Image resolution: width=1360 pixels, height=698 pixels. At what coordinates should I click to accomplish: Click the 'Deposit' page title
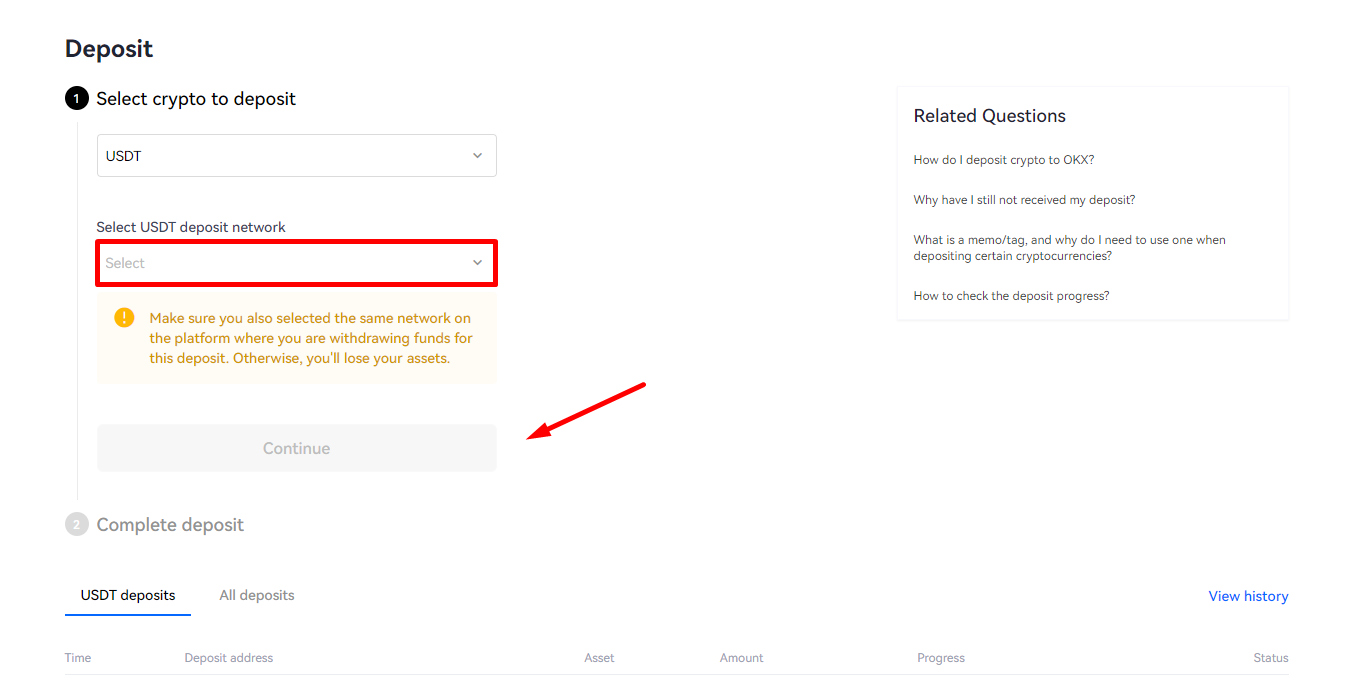109,48
